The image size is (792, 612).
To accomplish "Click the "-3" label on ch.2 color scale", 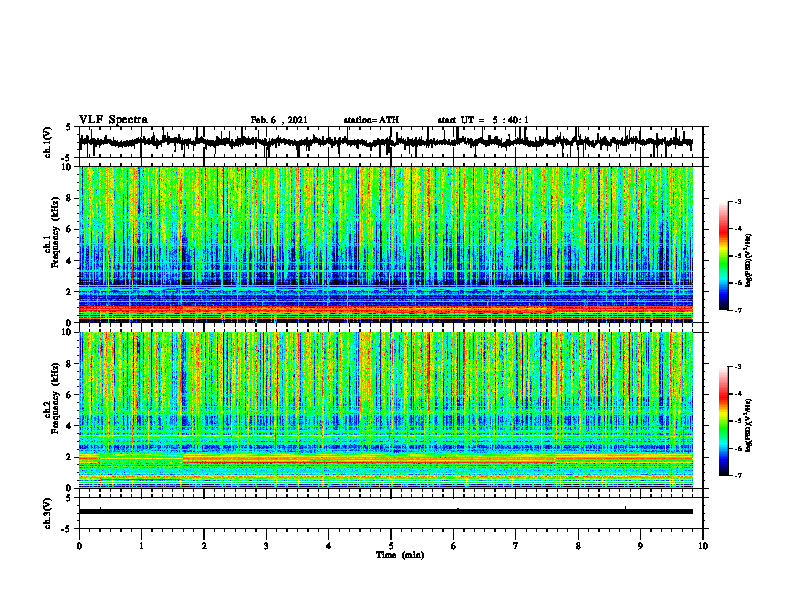I will click(x=738, y=367).
